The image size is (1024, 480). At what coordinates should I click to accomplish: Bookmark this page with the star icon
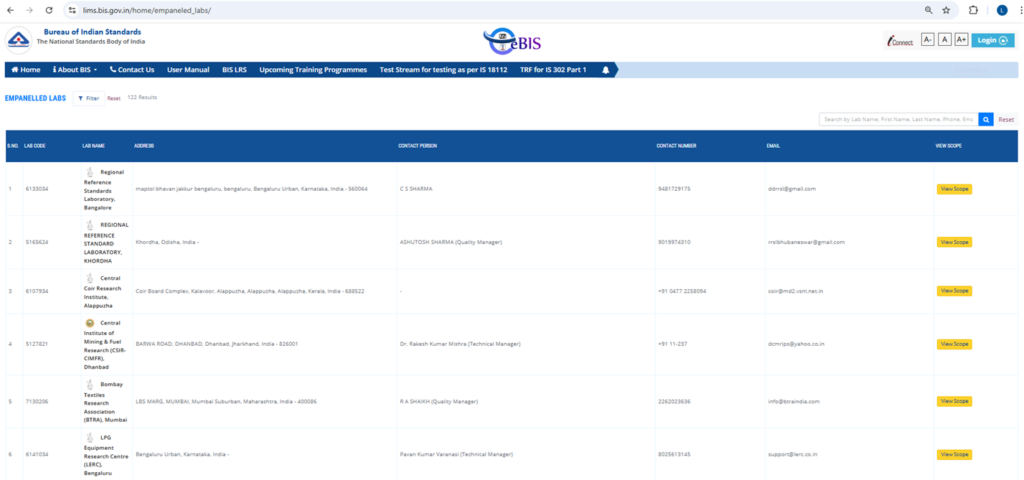coord(946,10)
